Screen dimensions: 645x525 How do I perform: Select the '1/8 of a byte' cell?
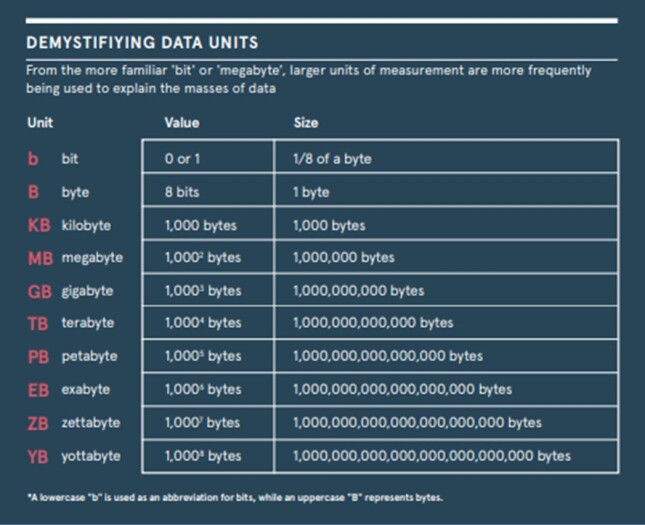pos(446,157)
